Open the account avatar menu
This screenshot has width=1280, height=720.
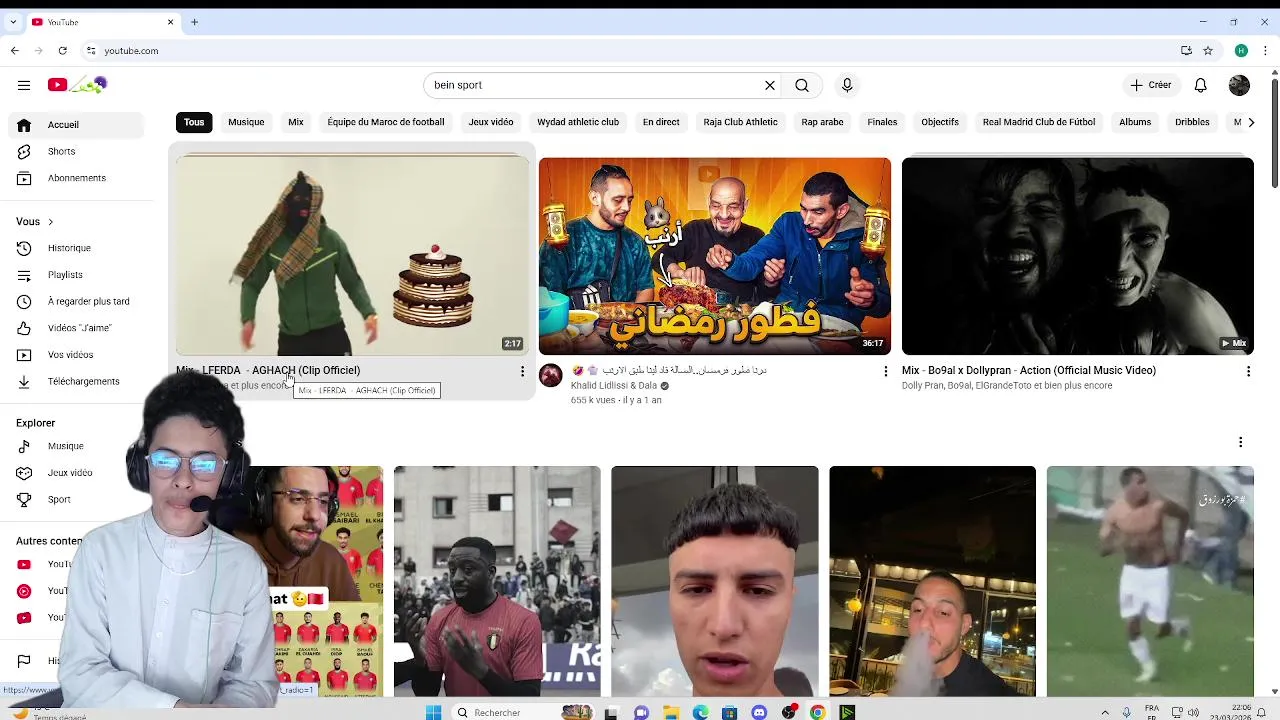(x=1239, y=85)
